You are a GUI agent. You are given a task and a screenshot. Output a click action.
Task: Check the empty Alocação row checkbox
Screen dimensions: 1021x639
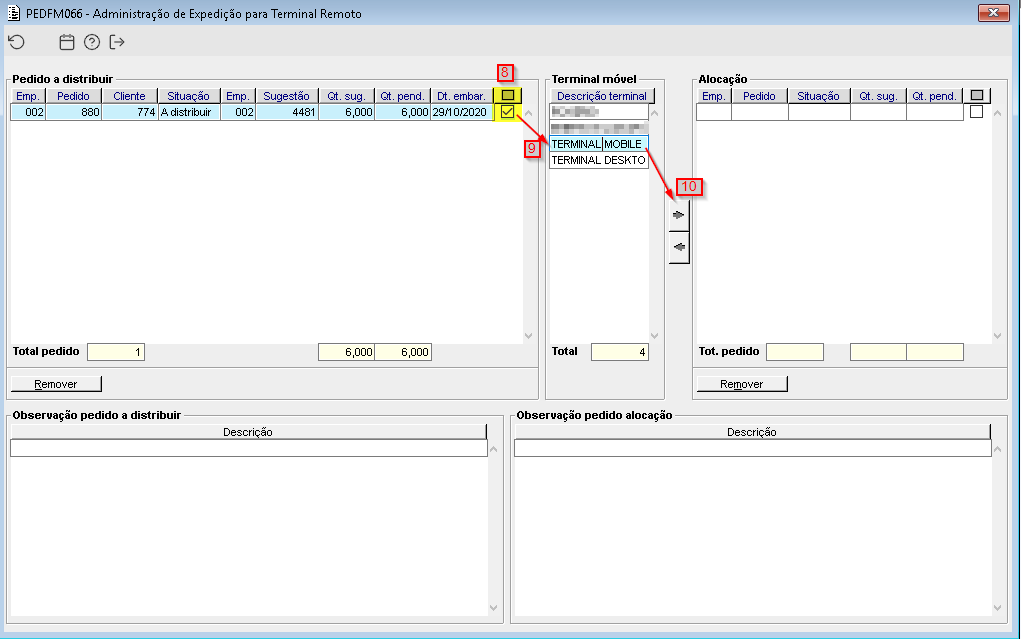point(976,112)
